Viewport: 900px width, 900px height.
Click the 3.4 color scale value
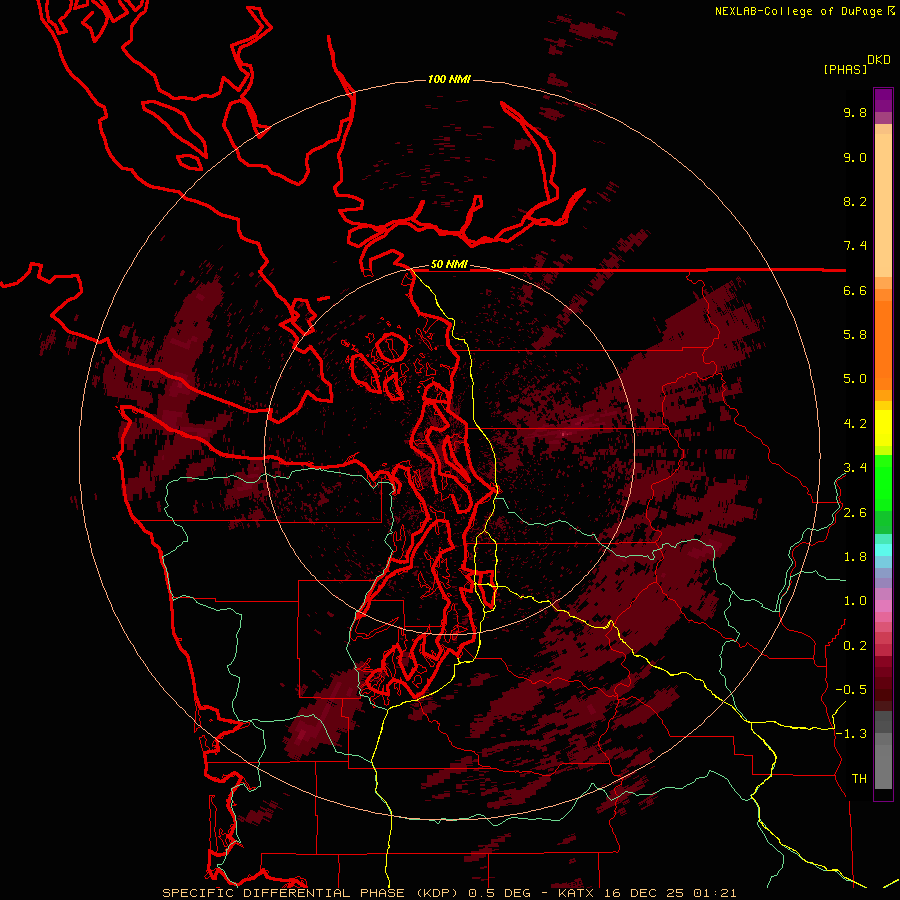[x=855, y=468]
